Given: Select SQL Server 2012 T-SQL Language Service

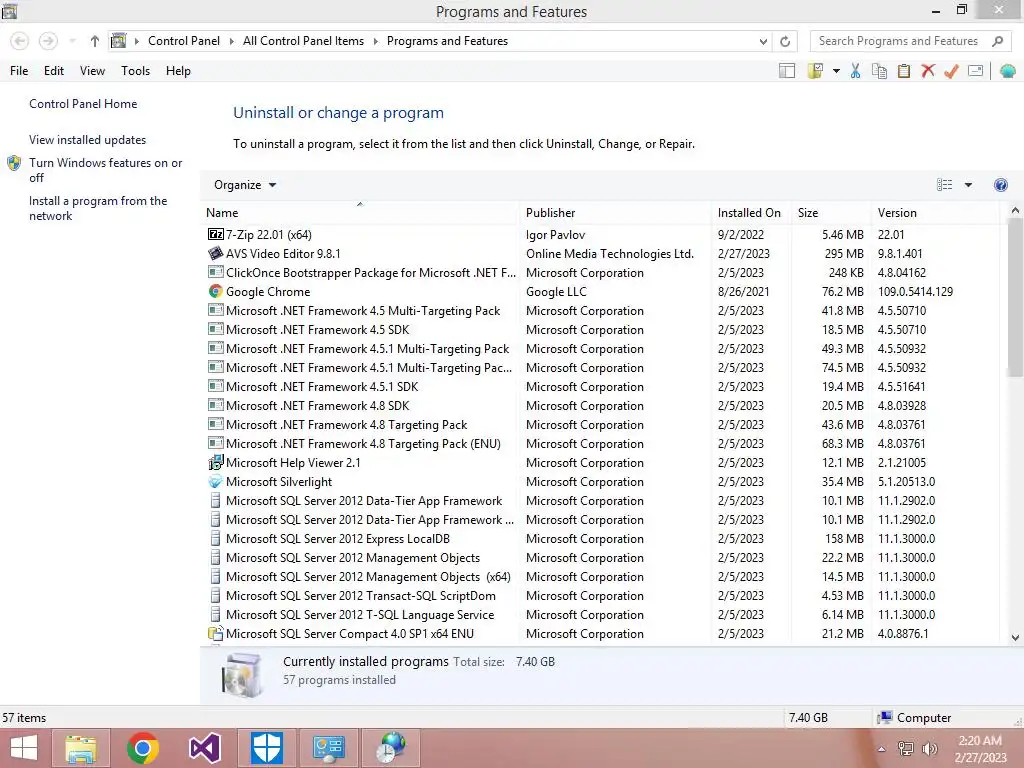Looking at the screenshot, I should (601, 615).
